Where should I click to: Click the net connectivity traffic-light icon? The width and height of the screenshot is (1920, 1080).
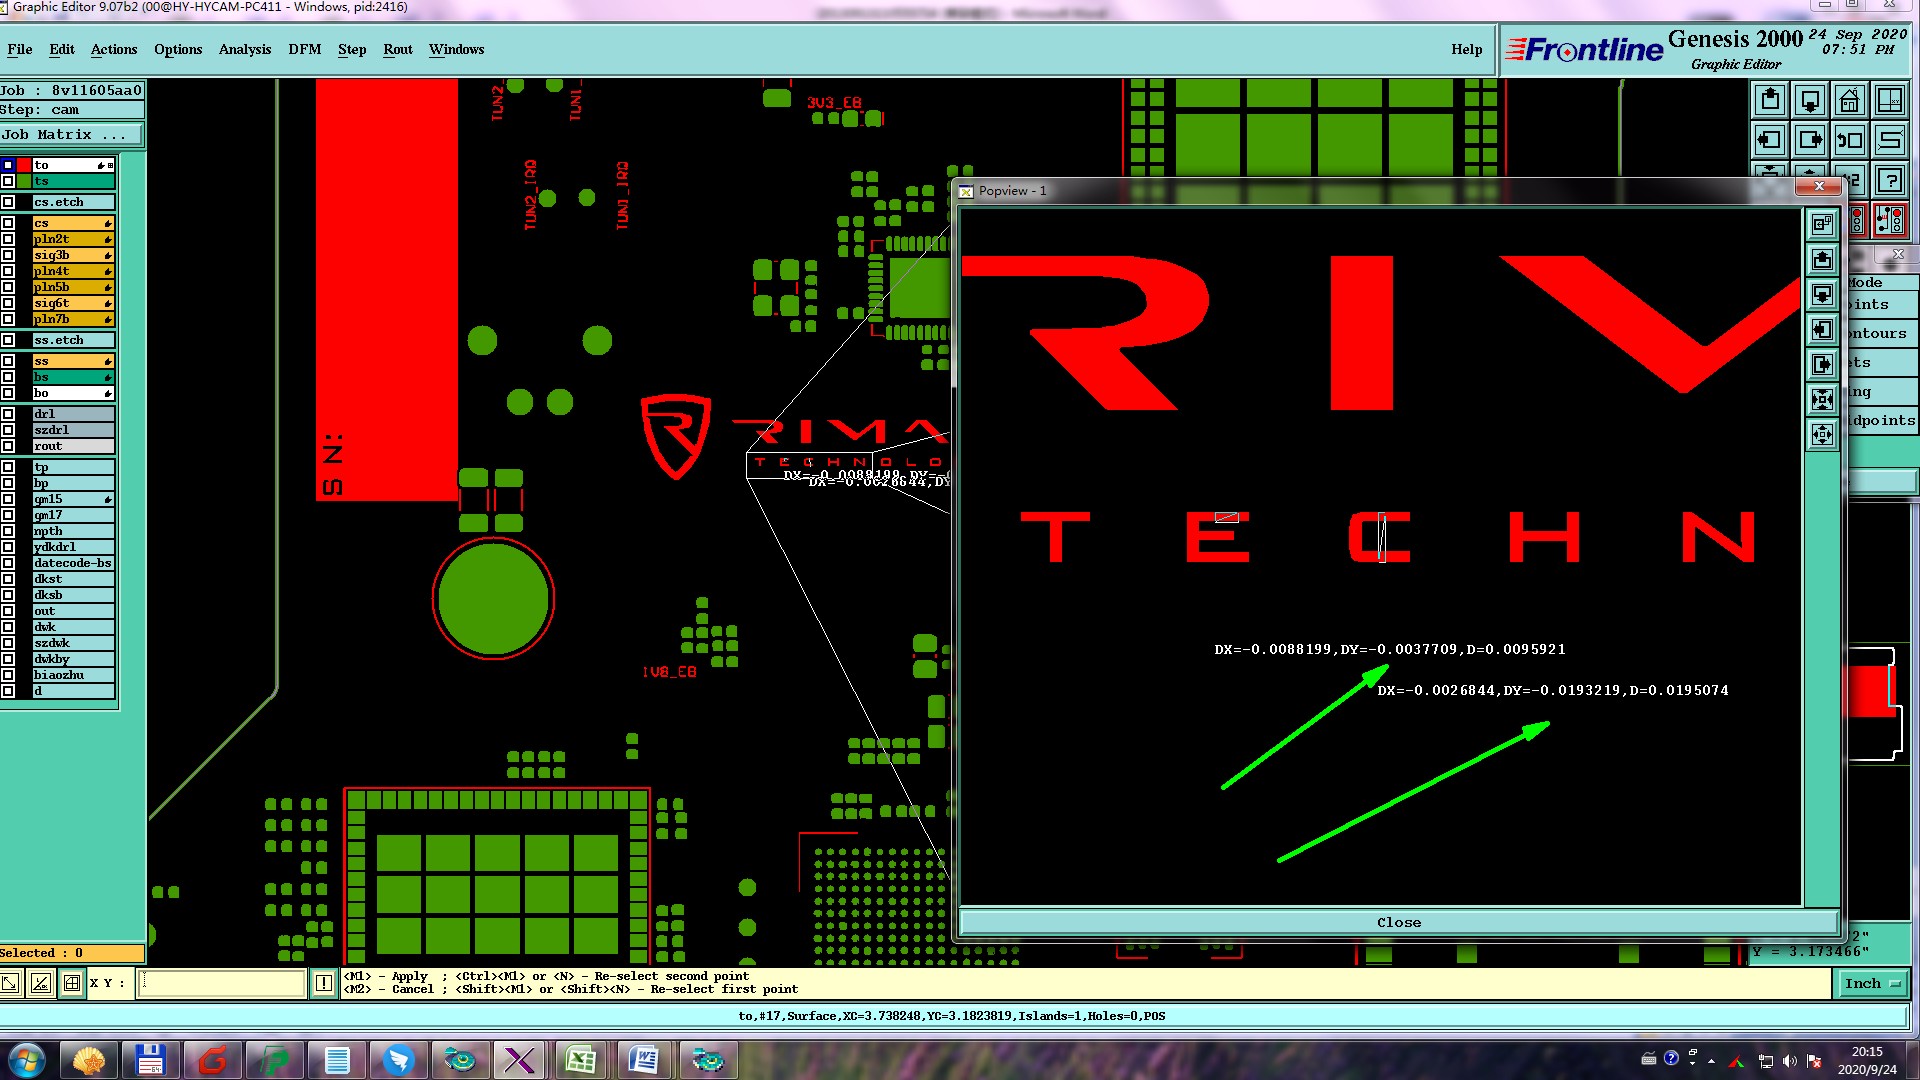(1890, 220)
